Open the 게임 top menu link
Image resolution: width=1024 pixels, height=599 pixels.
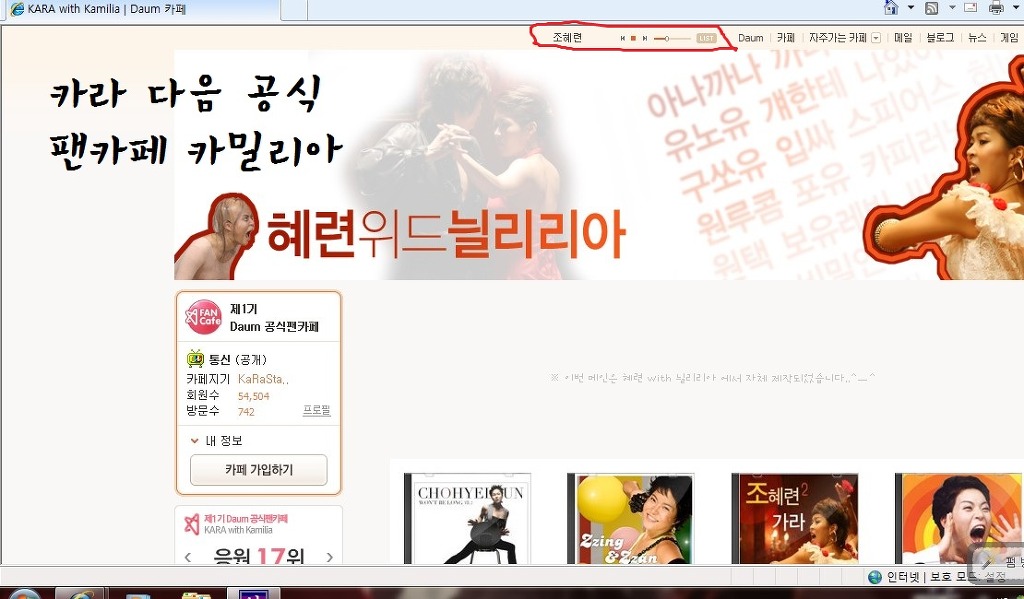pyautogui.click(x=1010, y=38)
